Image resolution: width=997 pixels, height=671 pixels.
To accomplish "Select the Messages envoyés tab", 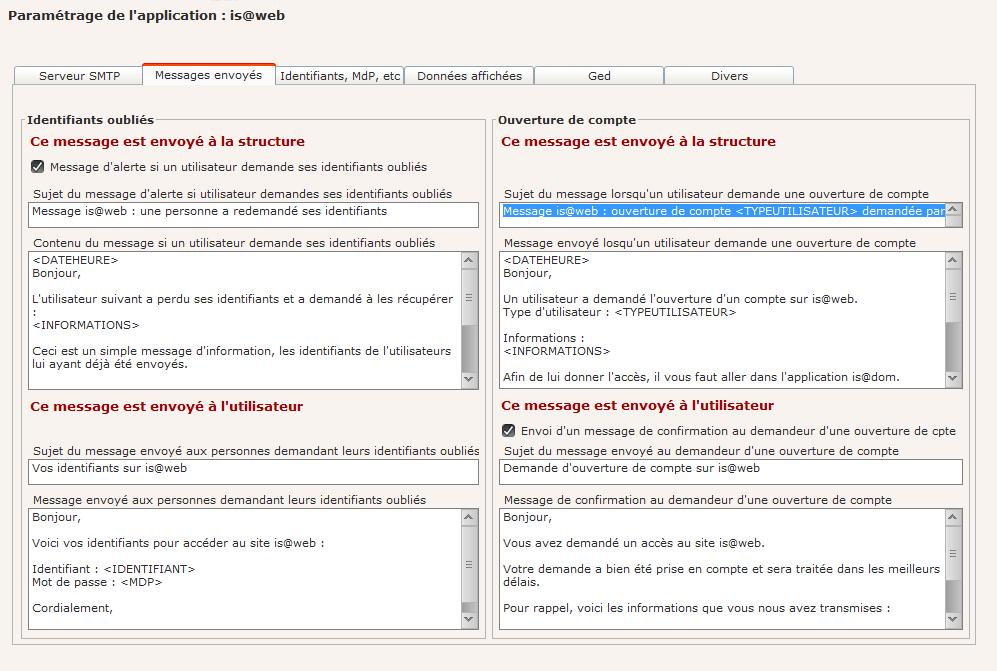I will pyautogui.click(x=209, y=74).
